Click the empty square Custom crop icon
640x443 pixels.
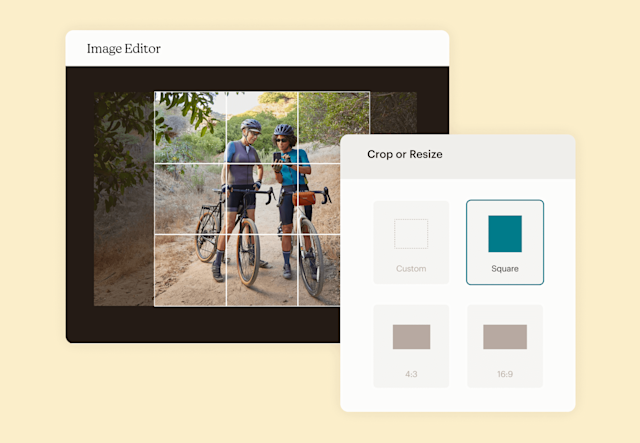click(410, 234)
